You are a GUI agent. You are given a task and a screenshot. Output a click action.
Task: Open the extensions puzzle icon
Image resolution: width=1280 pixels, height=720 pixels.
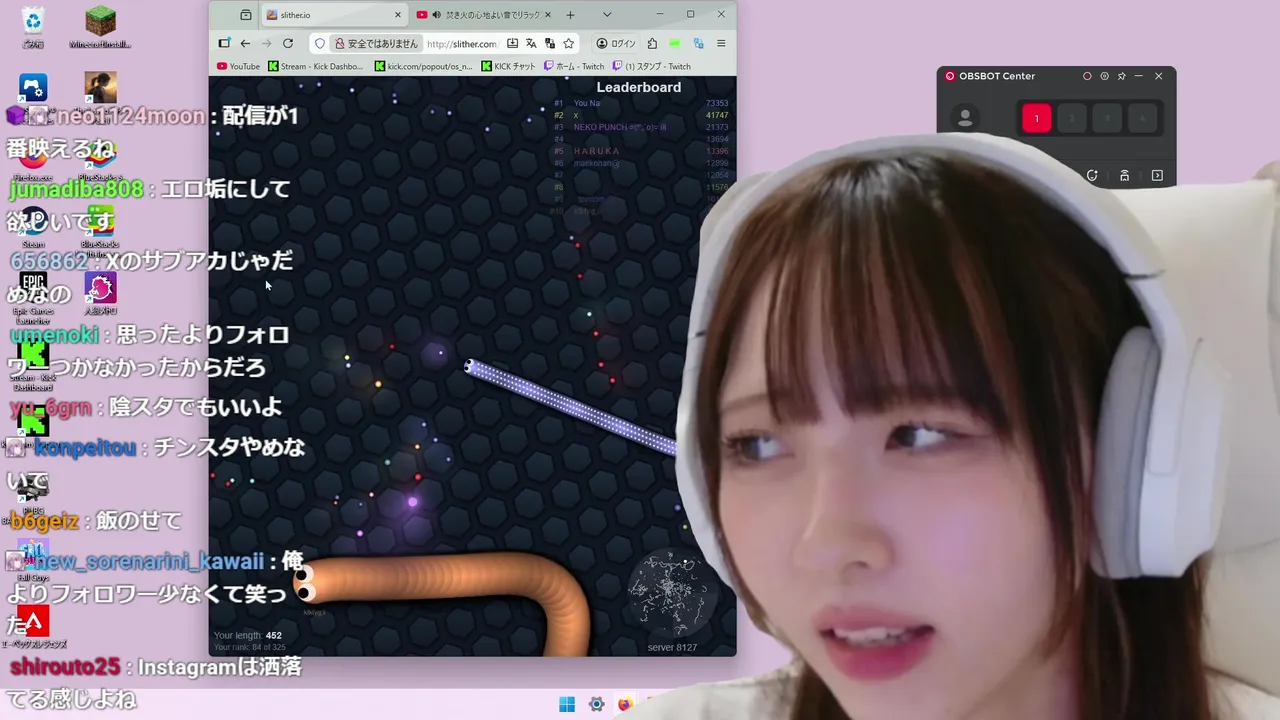(x=652, y=44)
